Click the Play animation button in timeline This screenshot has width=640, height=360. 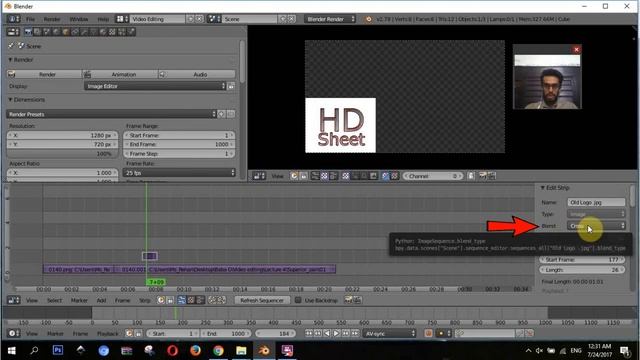(336, 333)
